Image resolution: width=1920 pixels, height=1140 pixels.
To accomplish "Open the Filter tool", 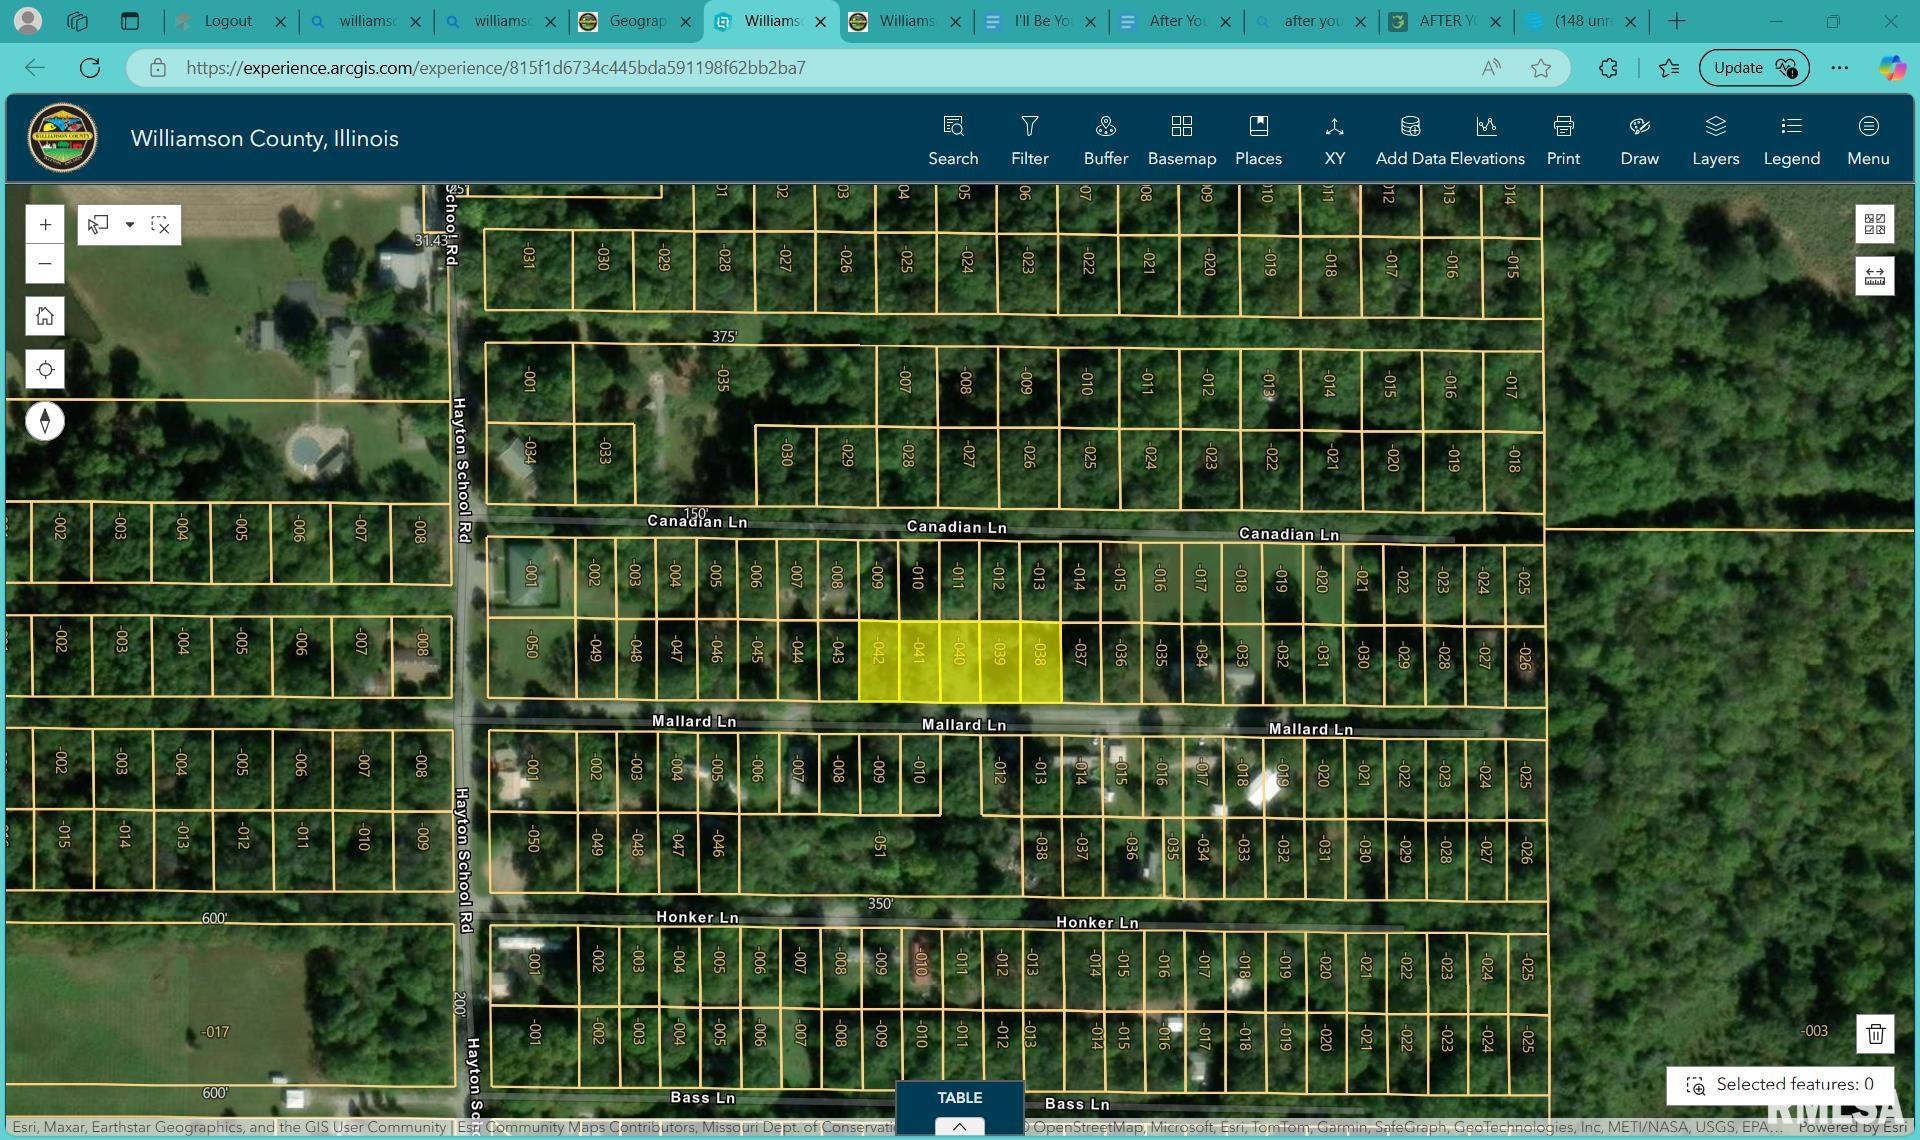I will pyautogui.click(x=1029, y=140).
